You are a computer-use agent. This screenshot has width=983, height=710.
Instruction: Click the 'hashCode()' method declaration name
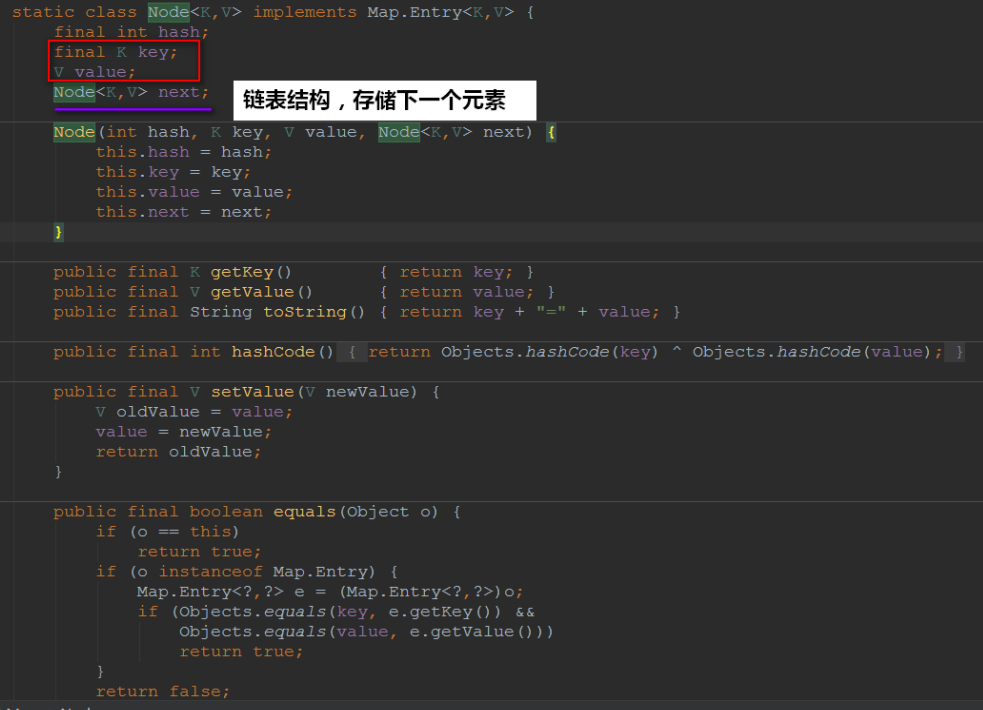tap(283, 352)
